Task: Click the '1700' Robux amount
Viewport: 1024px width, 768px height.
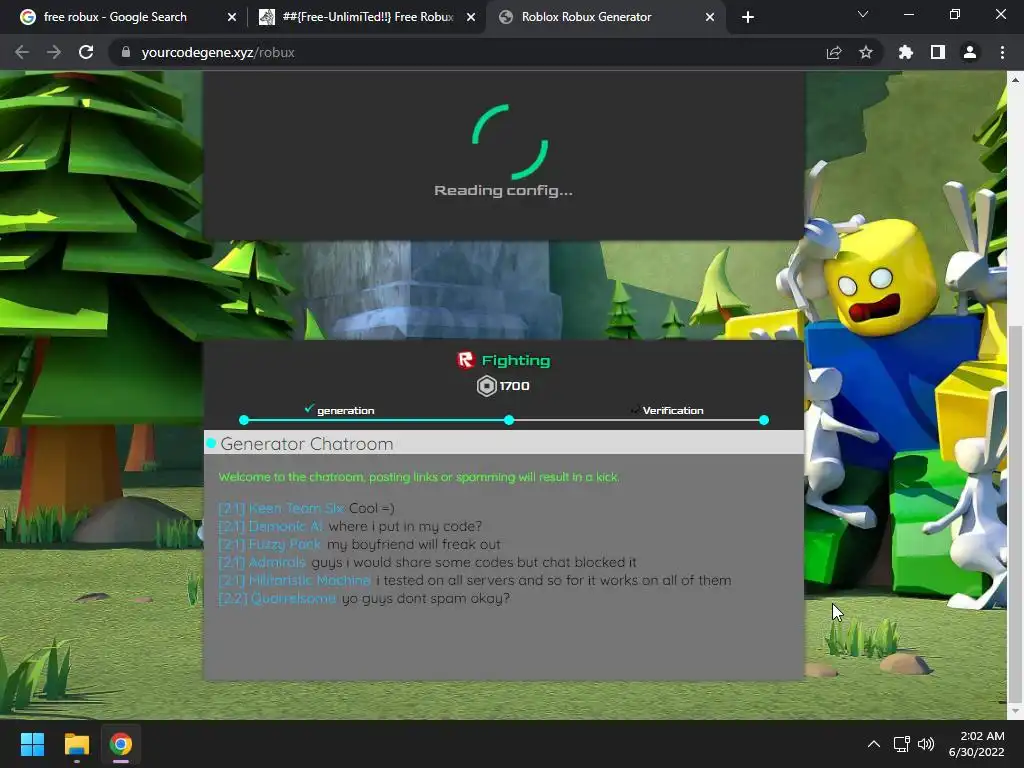Action: [x=515, y=386]
